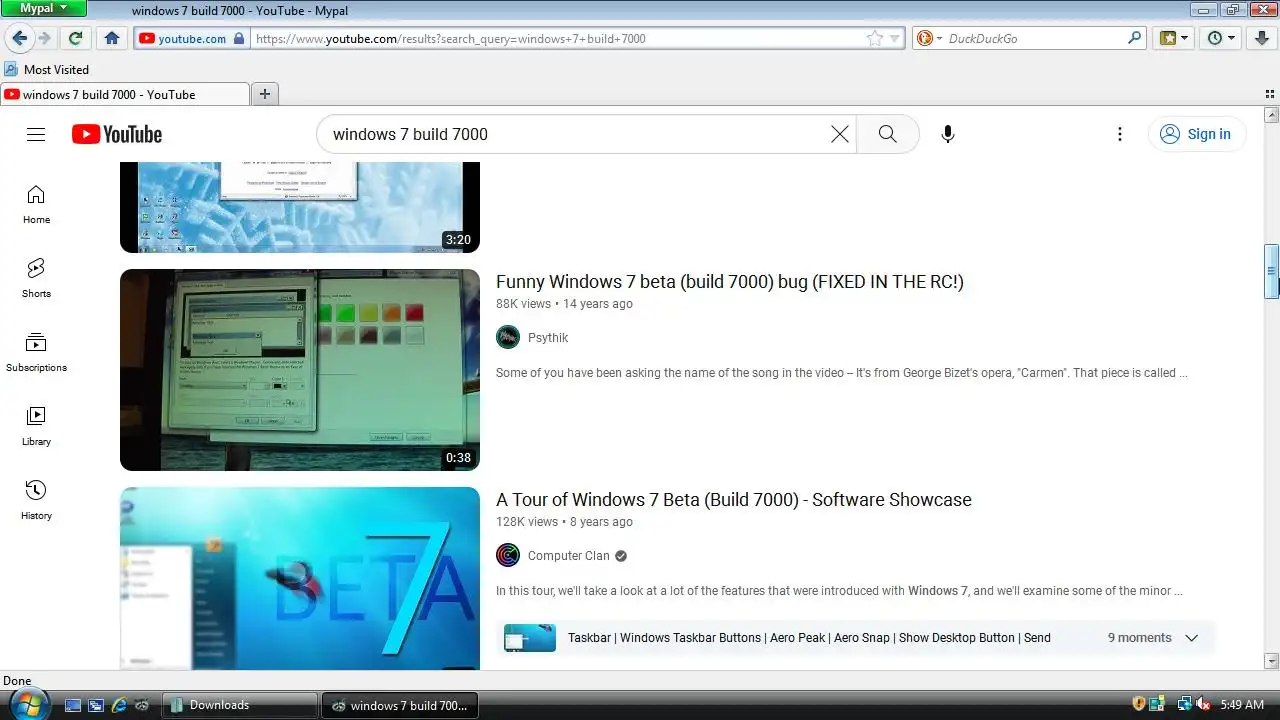Open YouTube settings three-dot menu
This screenshot has height=720, width=1280.
click(1120, 134)
